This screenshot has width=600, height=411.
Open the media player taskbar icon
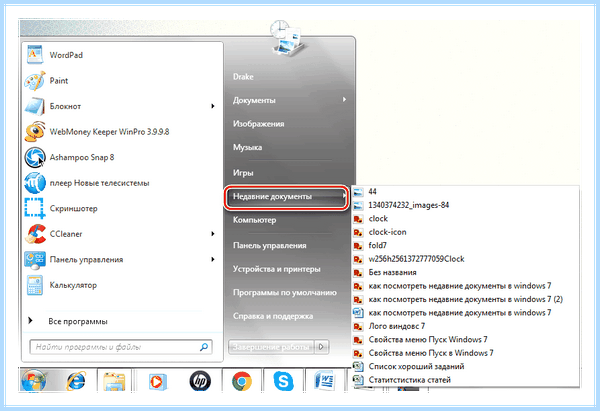click(157, 381)
